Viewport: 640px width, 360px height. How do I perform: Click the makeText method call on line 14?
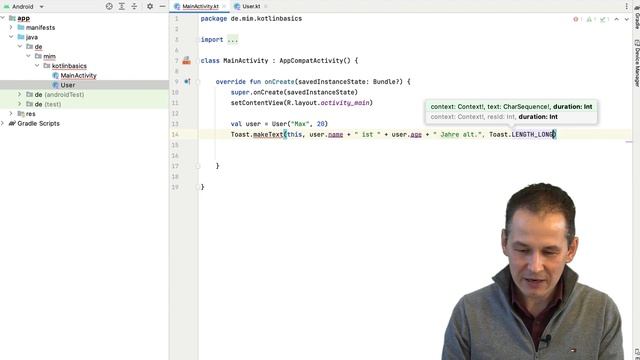point(268,134)
